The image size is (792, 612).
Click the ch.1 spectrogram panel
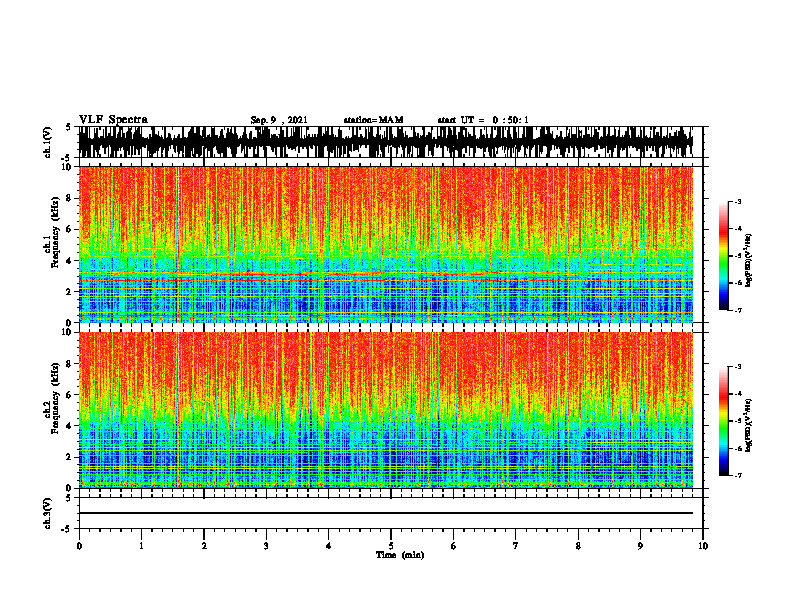click(x=386, y=244)
